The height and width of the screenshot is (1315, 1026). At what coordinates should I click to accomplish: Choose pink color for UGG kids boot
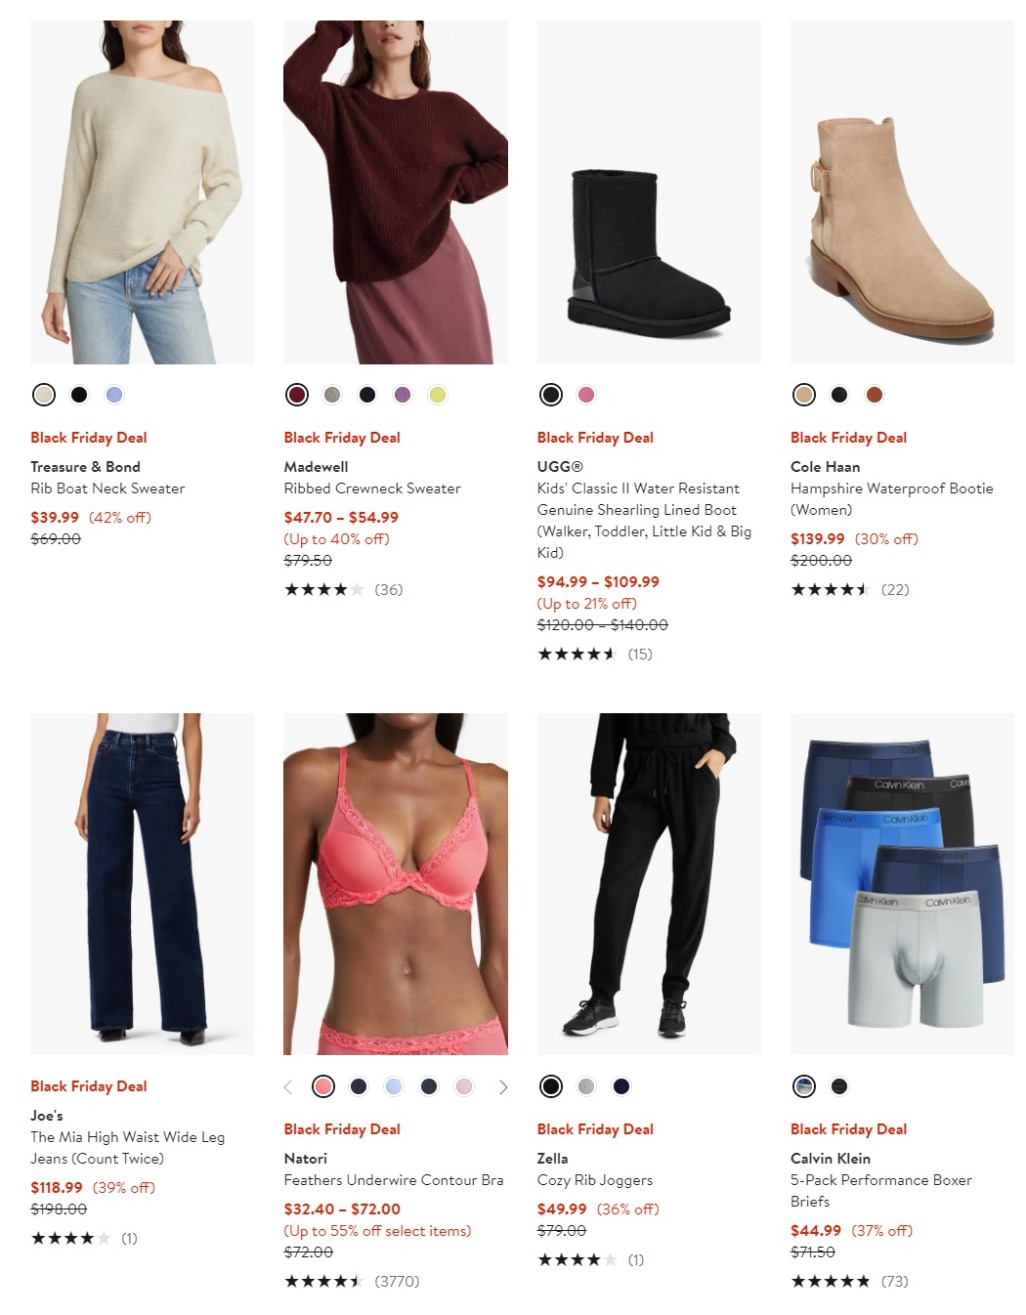pos(586,395)
